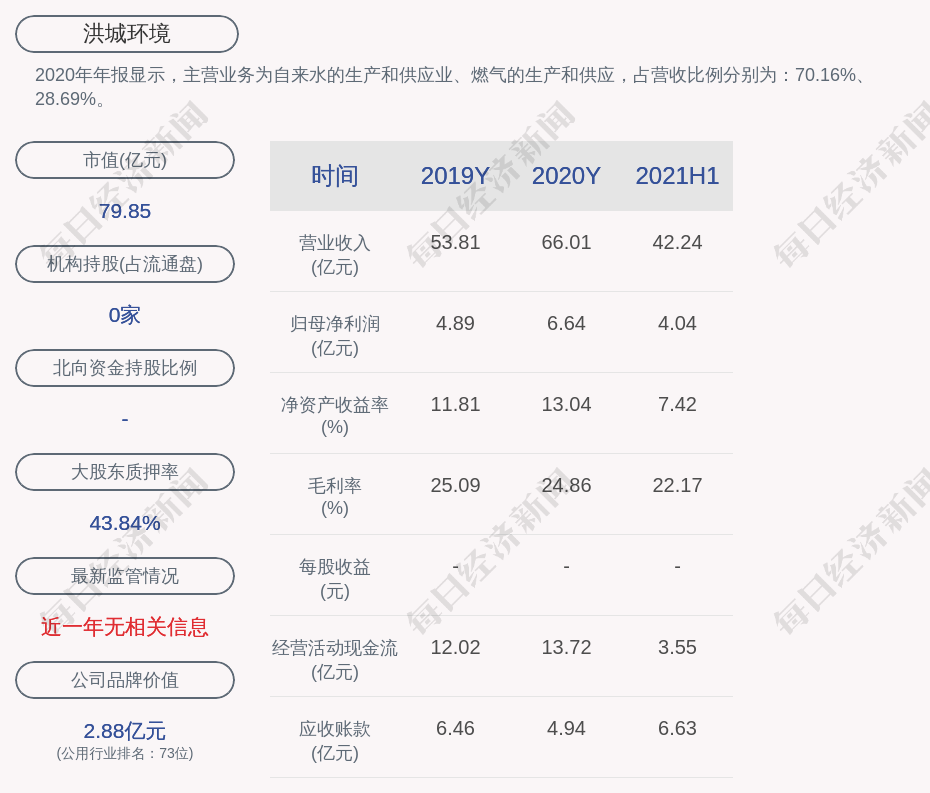Click the receivables value 4.94
The height and width of the screenshot is (793, 930).
(x=566, y=728)
